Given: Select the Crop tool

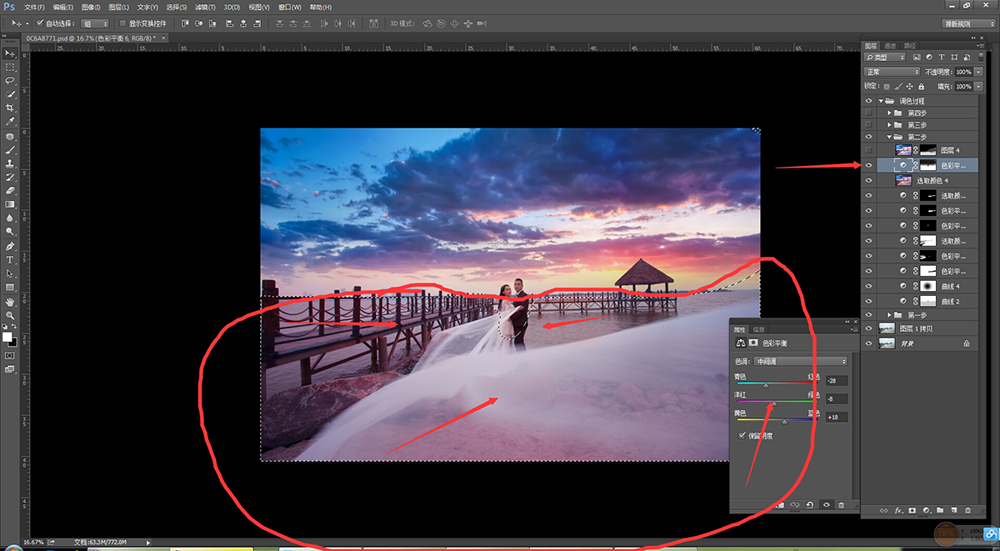Looking at the screenshot, I should coord(10,108).
